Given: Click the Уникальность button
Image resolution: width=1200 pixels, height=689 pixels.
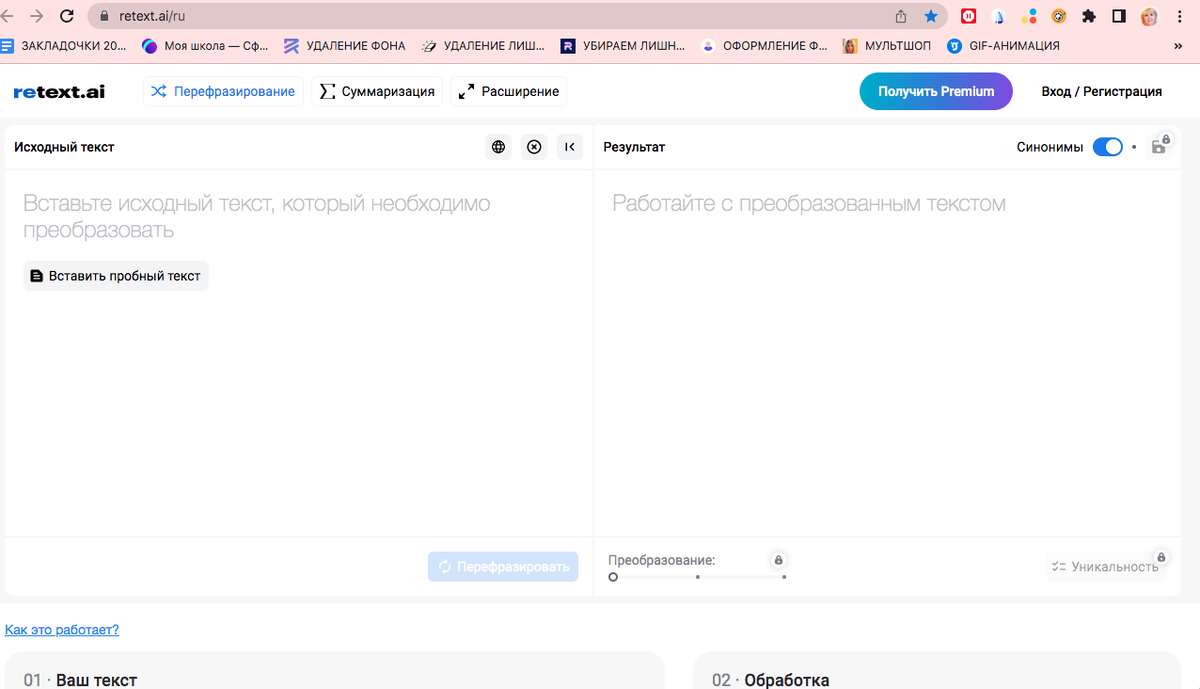Looking at the screenshot, I should coord(1105,566).
